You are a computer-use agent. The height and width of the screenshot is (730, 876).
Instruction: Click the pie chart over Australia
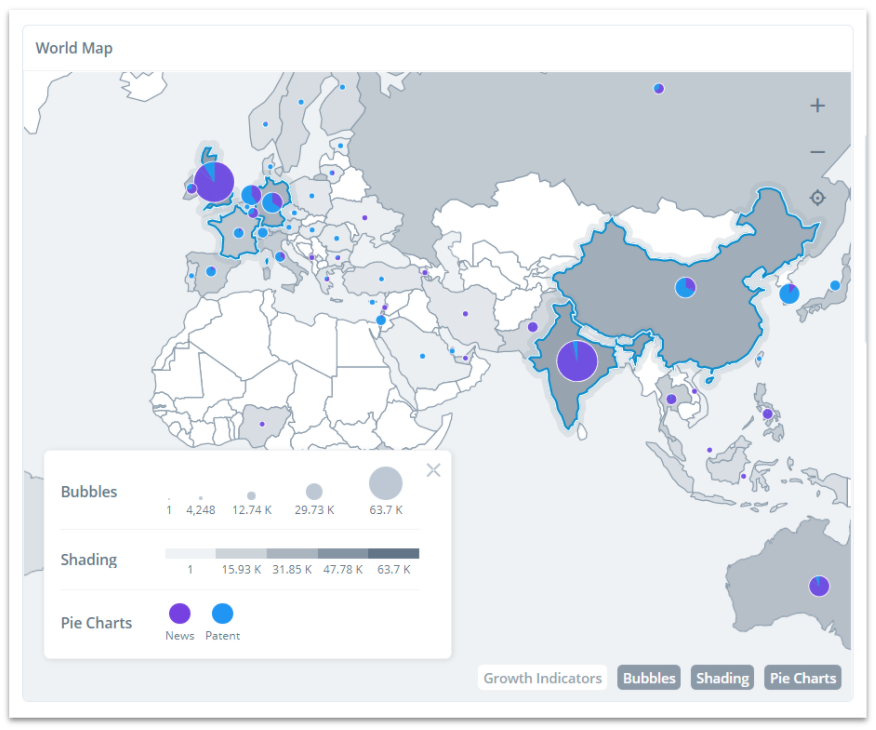(819, 586)
